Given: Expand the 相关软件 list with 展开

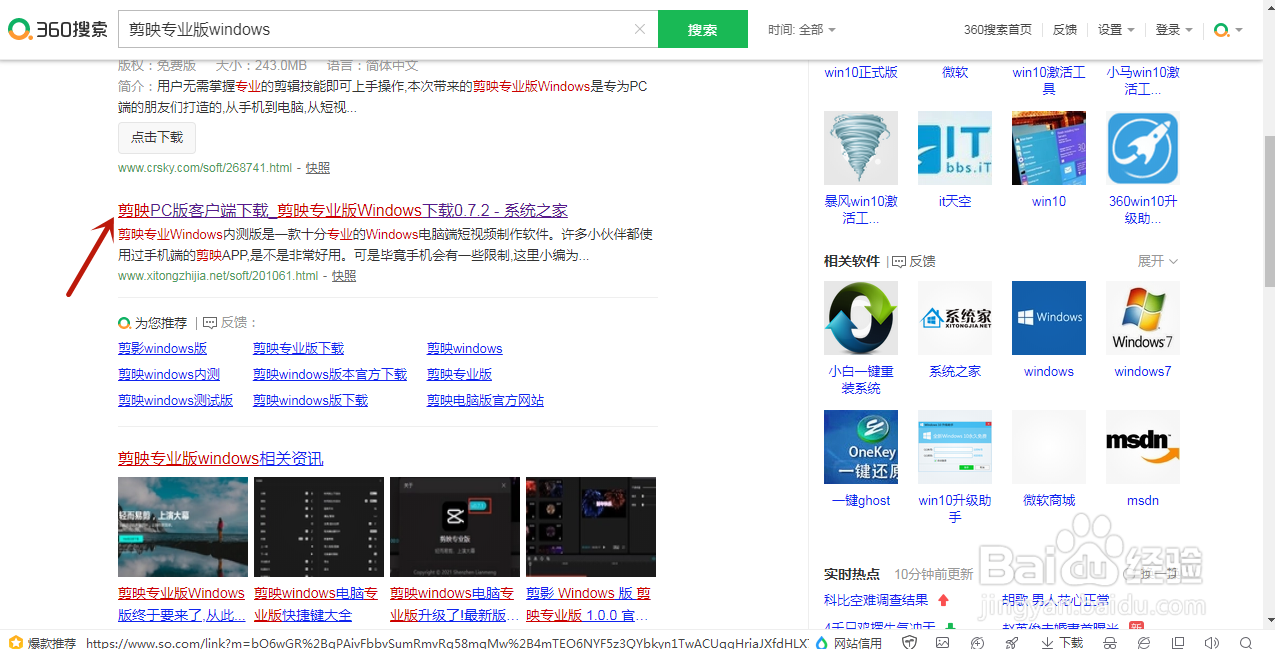Looking at the screenshot, I should point(1158,261).
